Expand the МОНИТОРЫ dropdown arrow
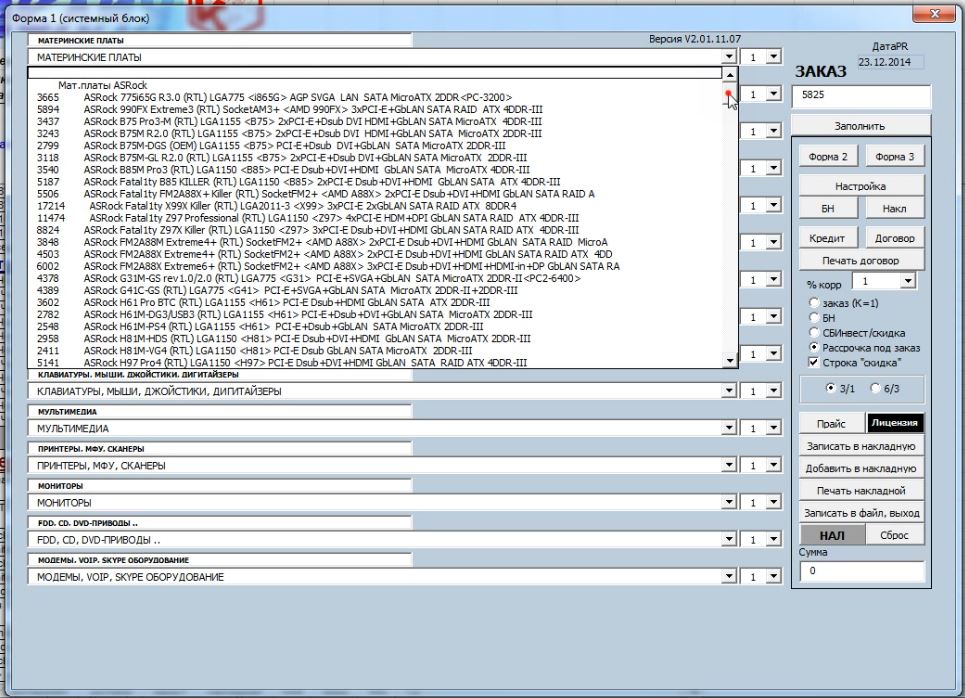The height and width of the screenshot is (698, 965). point(729,502)
